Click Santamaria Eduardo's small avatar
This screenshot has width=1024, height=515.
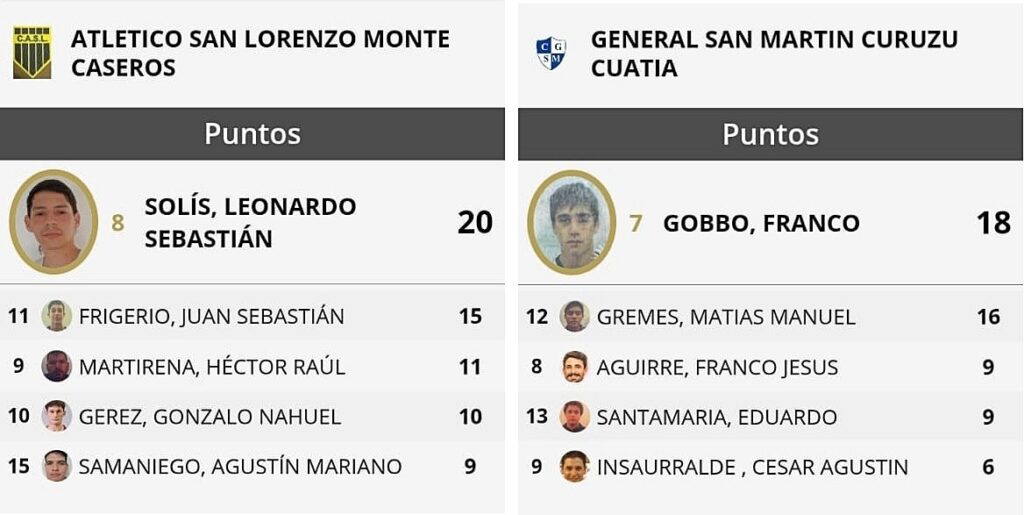point(575,416)
